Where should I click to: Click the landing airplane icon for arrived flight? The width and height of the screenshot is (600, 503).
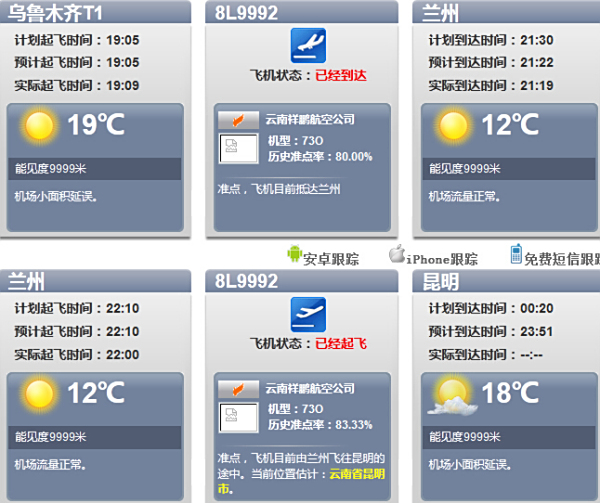coord(308,46)
